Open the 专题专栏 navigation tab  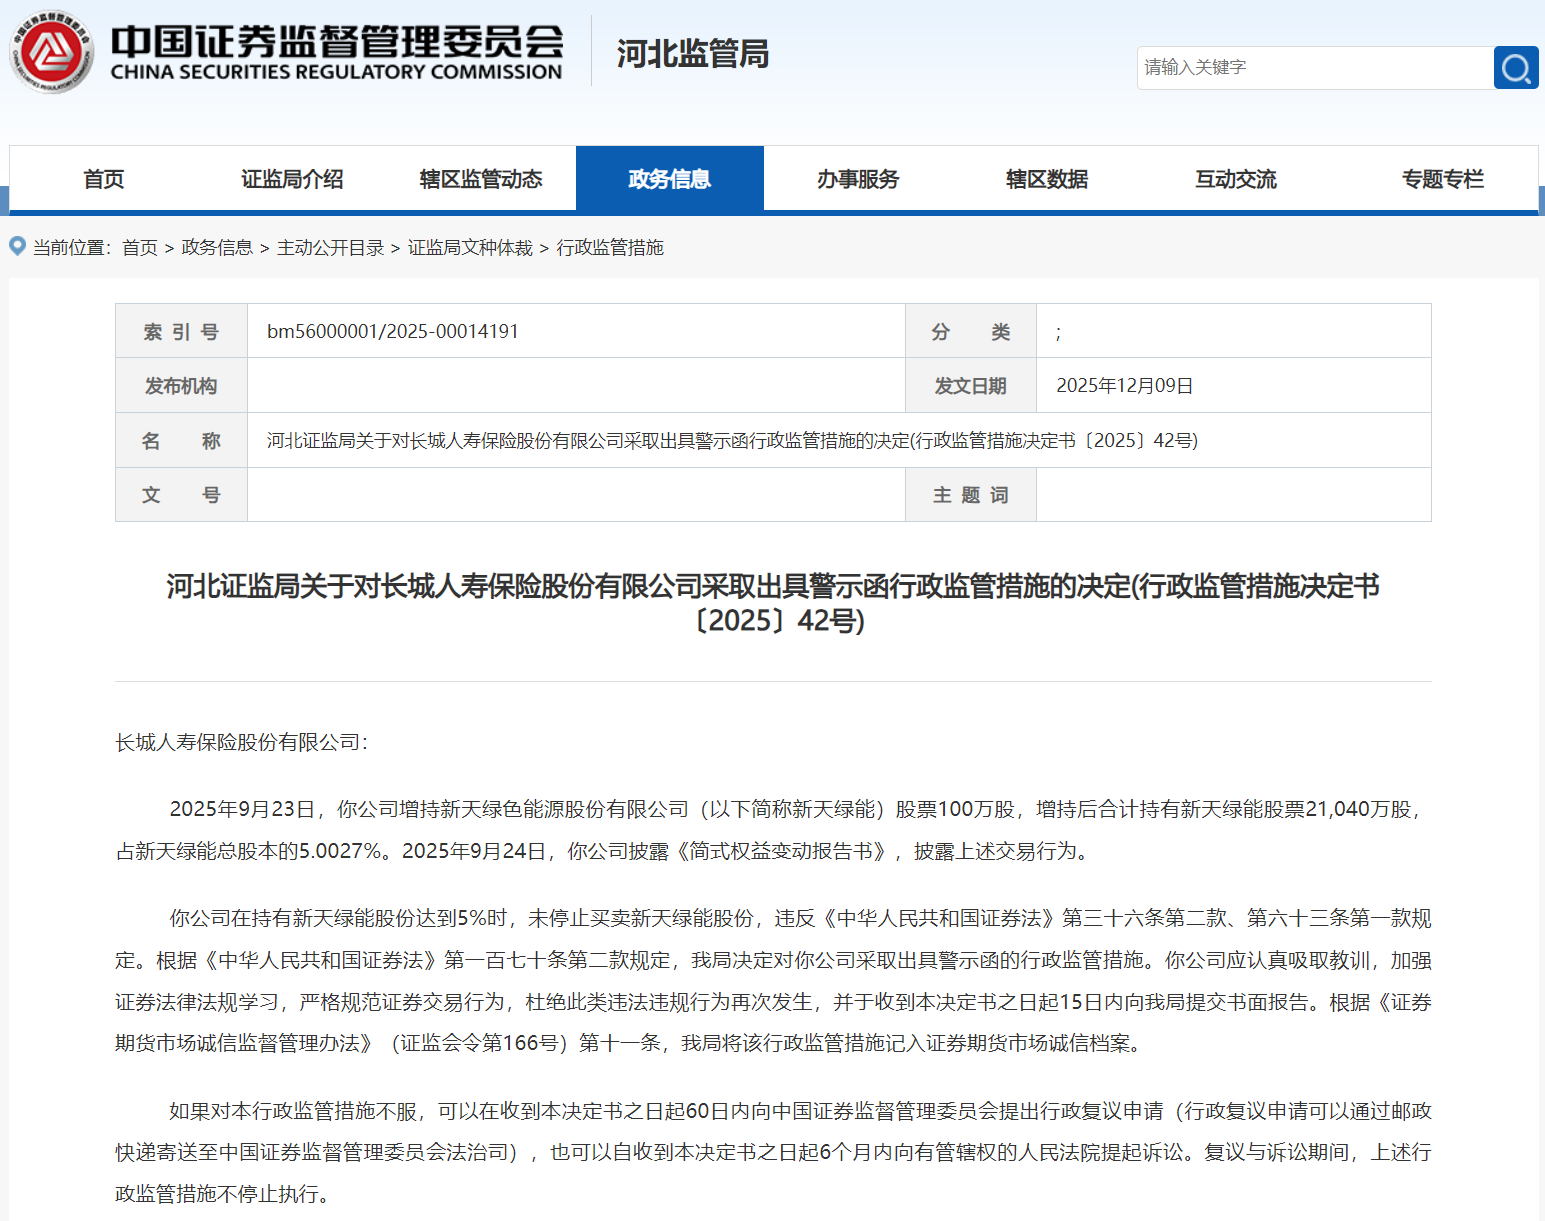(x=1443, y=179)
